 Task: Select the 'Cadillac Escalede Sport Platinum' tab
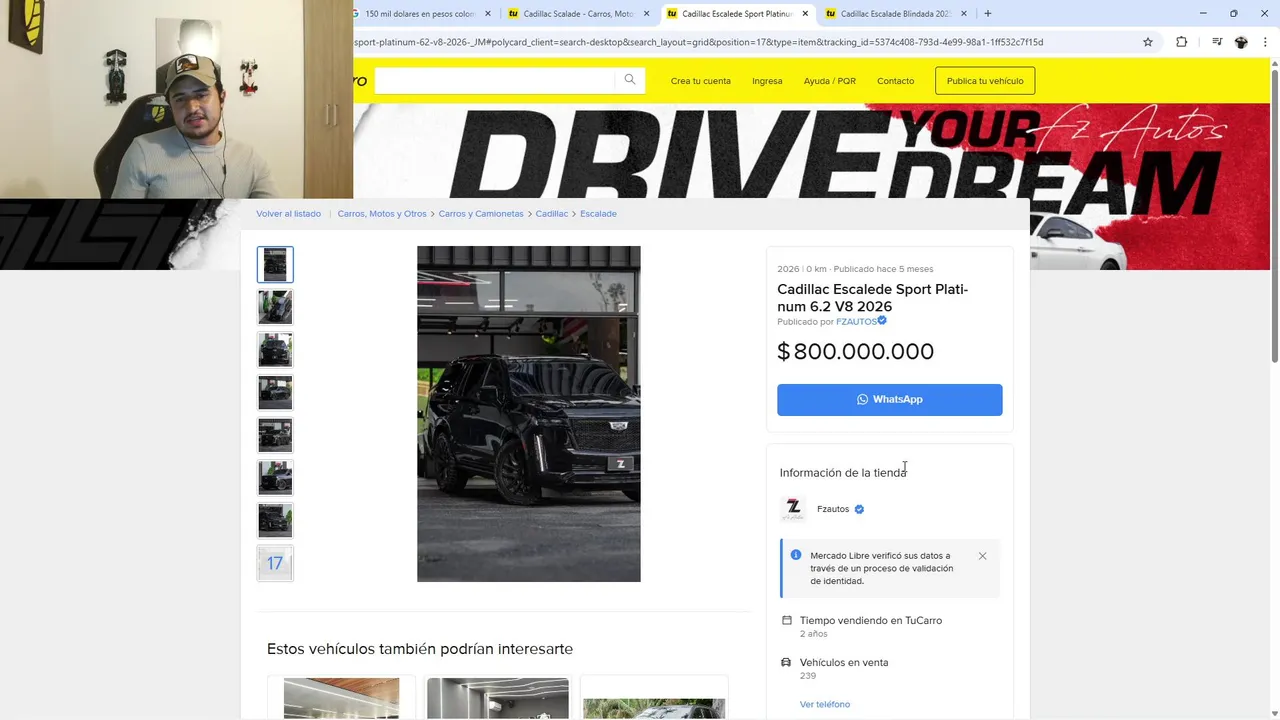click(736, 14)
